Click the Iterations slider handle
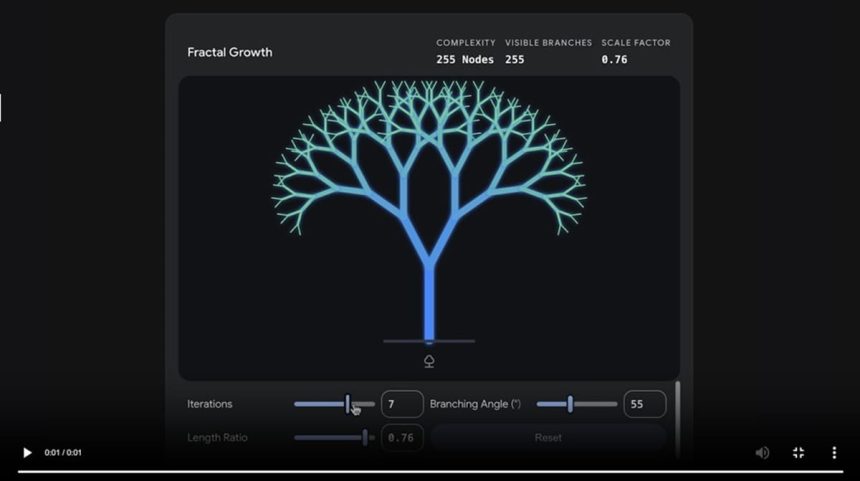 [x=348, y=404]
